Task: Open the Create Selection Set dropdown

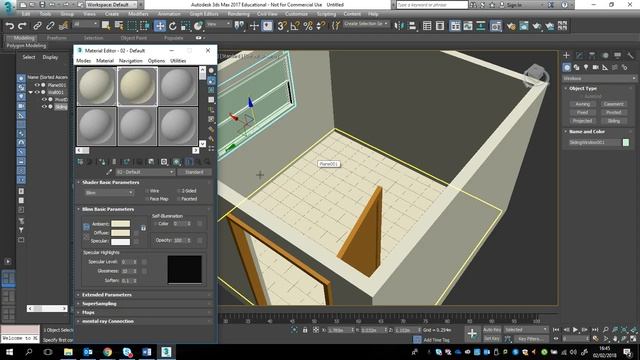Action: click(x=366, y=24)
